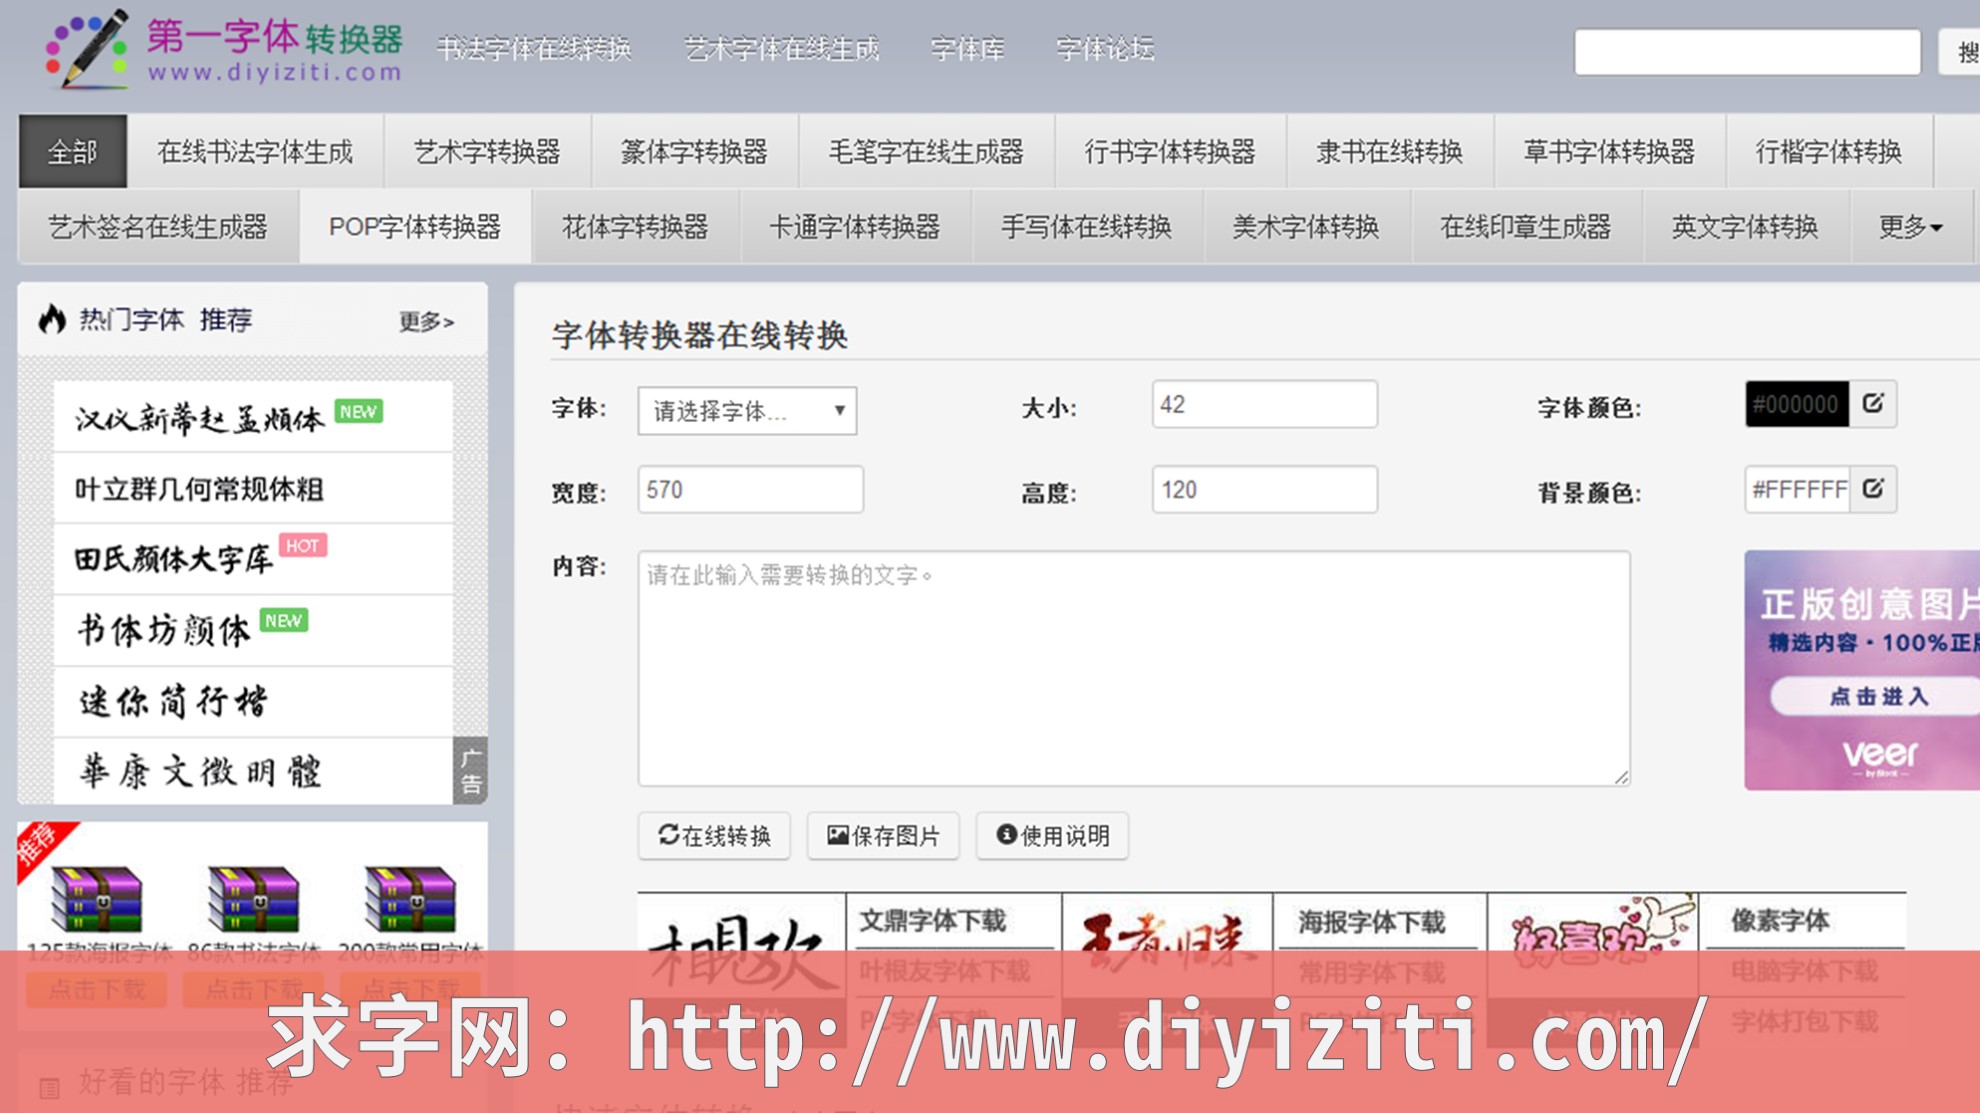Open 书法字体在线转换 in top navigation
The image size is (1980, 1113).
534,49
